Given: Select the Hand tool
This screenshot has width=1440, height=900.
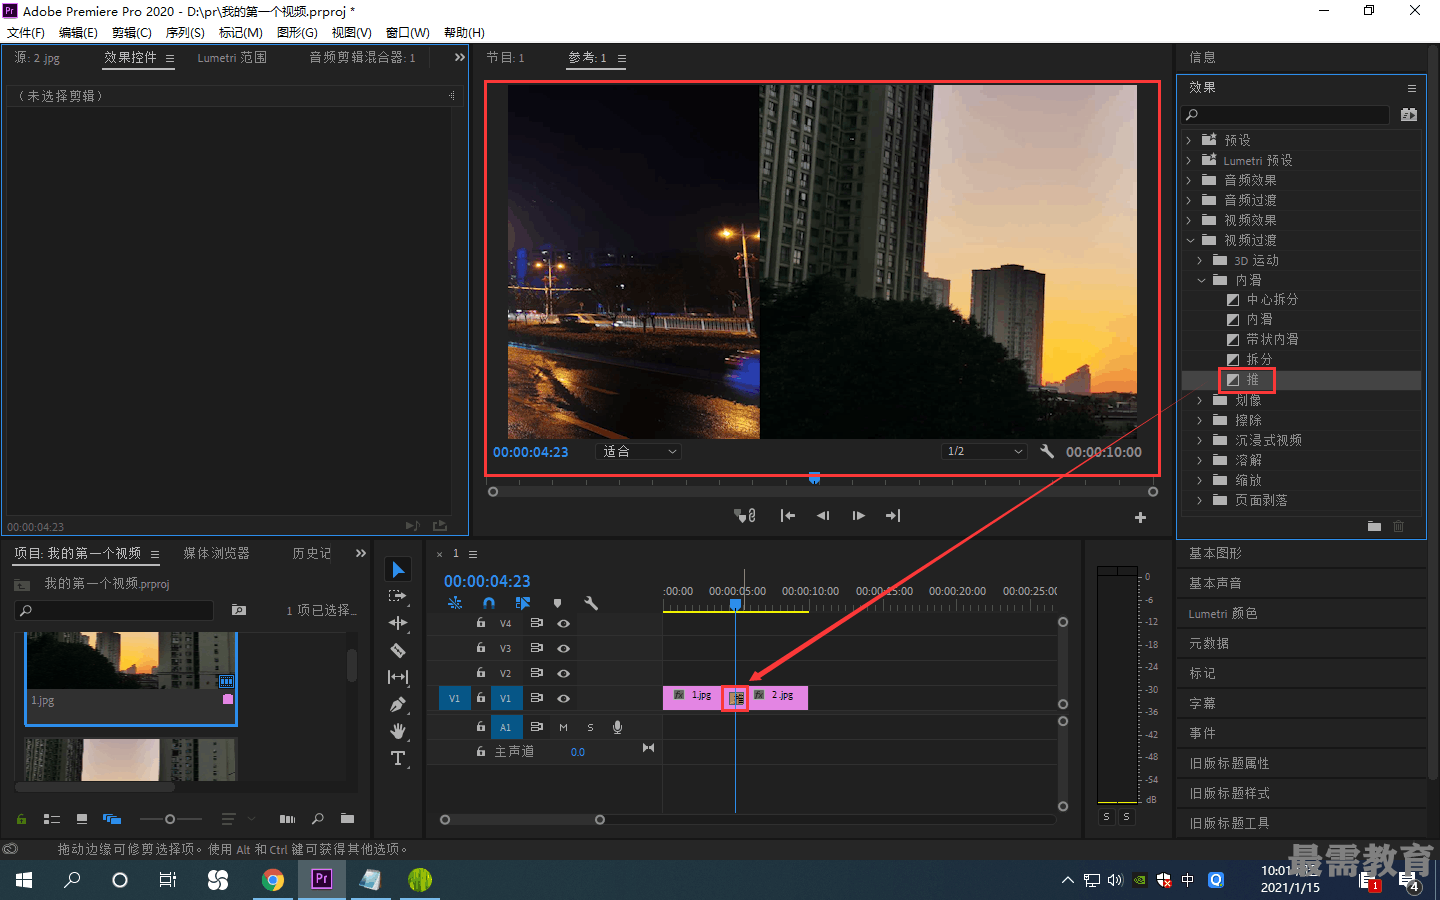Looking at the screenshot, I should 398,731.
